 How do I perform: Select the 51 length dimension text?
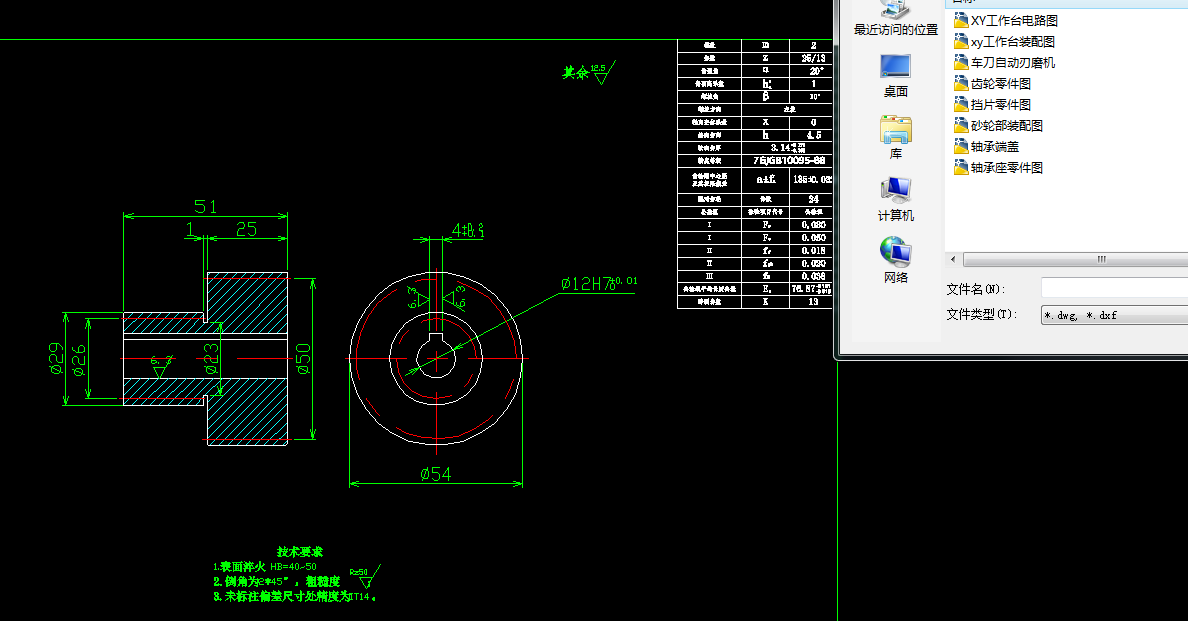(x=206, y=206)
